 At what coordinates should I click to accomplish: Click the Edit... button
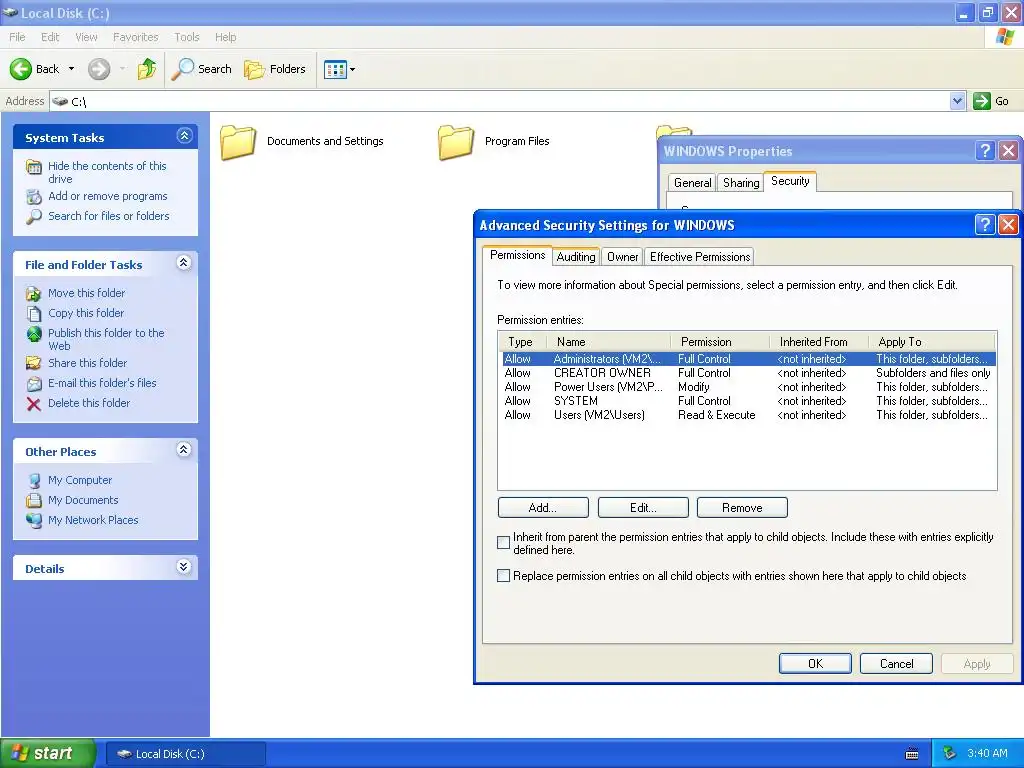click(643, 507)
